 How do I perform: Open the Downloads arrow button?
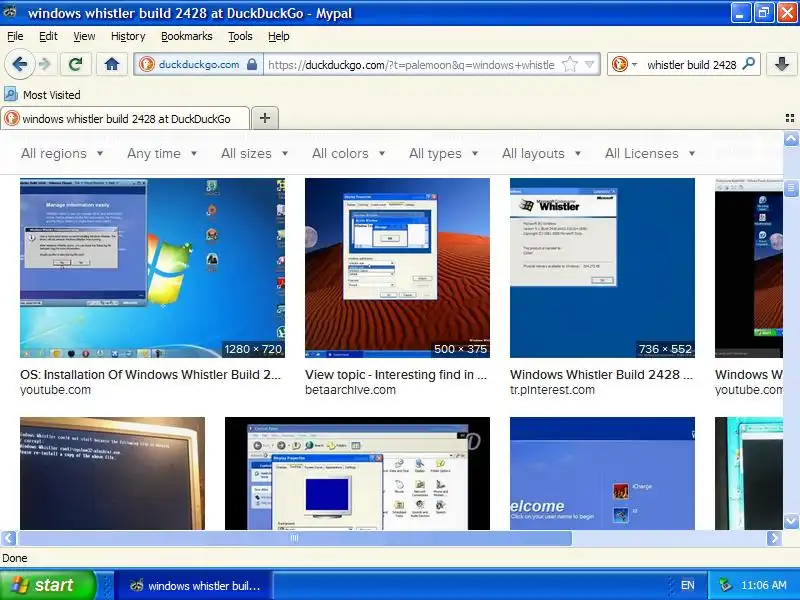(x=781, y=64)
